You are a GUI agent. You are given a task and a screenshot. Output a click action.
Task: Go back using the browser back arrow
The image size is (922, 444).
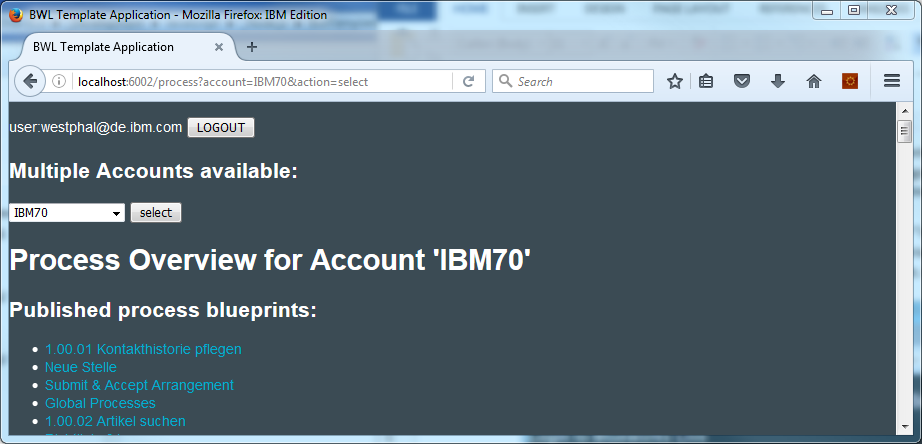29,81
